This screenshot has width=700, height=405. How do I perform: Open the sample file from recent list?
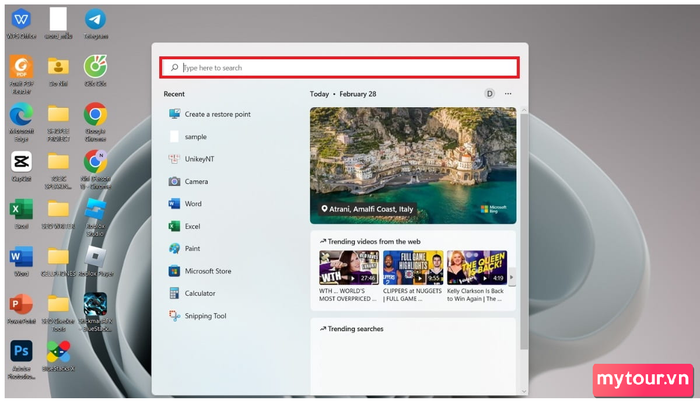(x=188, y=137)
